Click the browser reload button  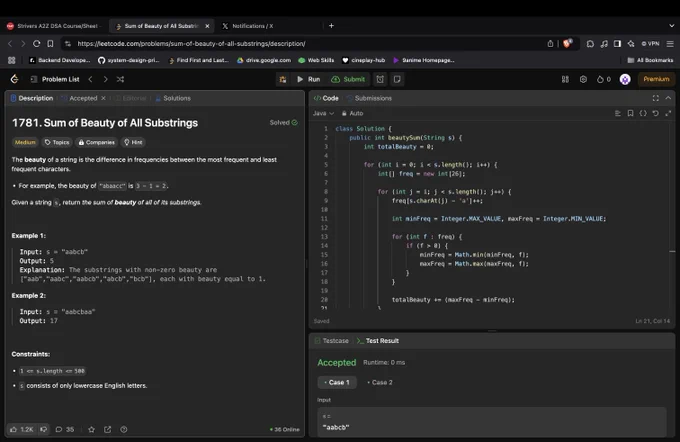click(36, 44)
